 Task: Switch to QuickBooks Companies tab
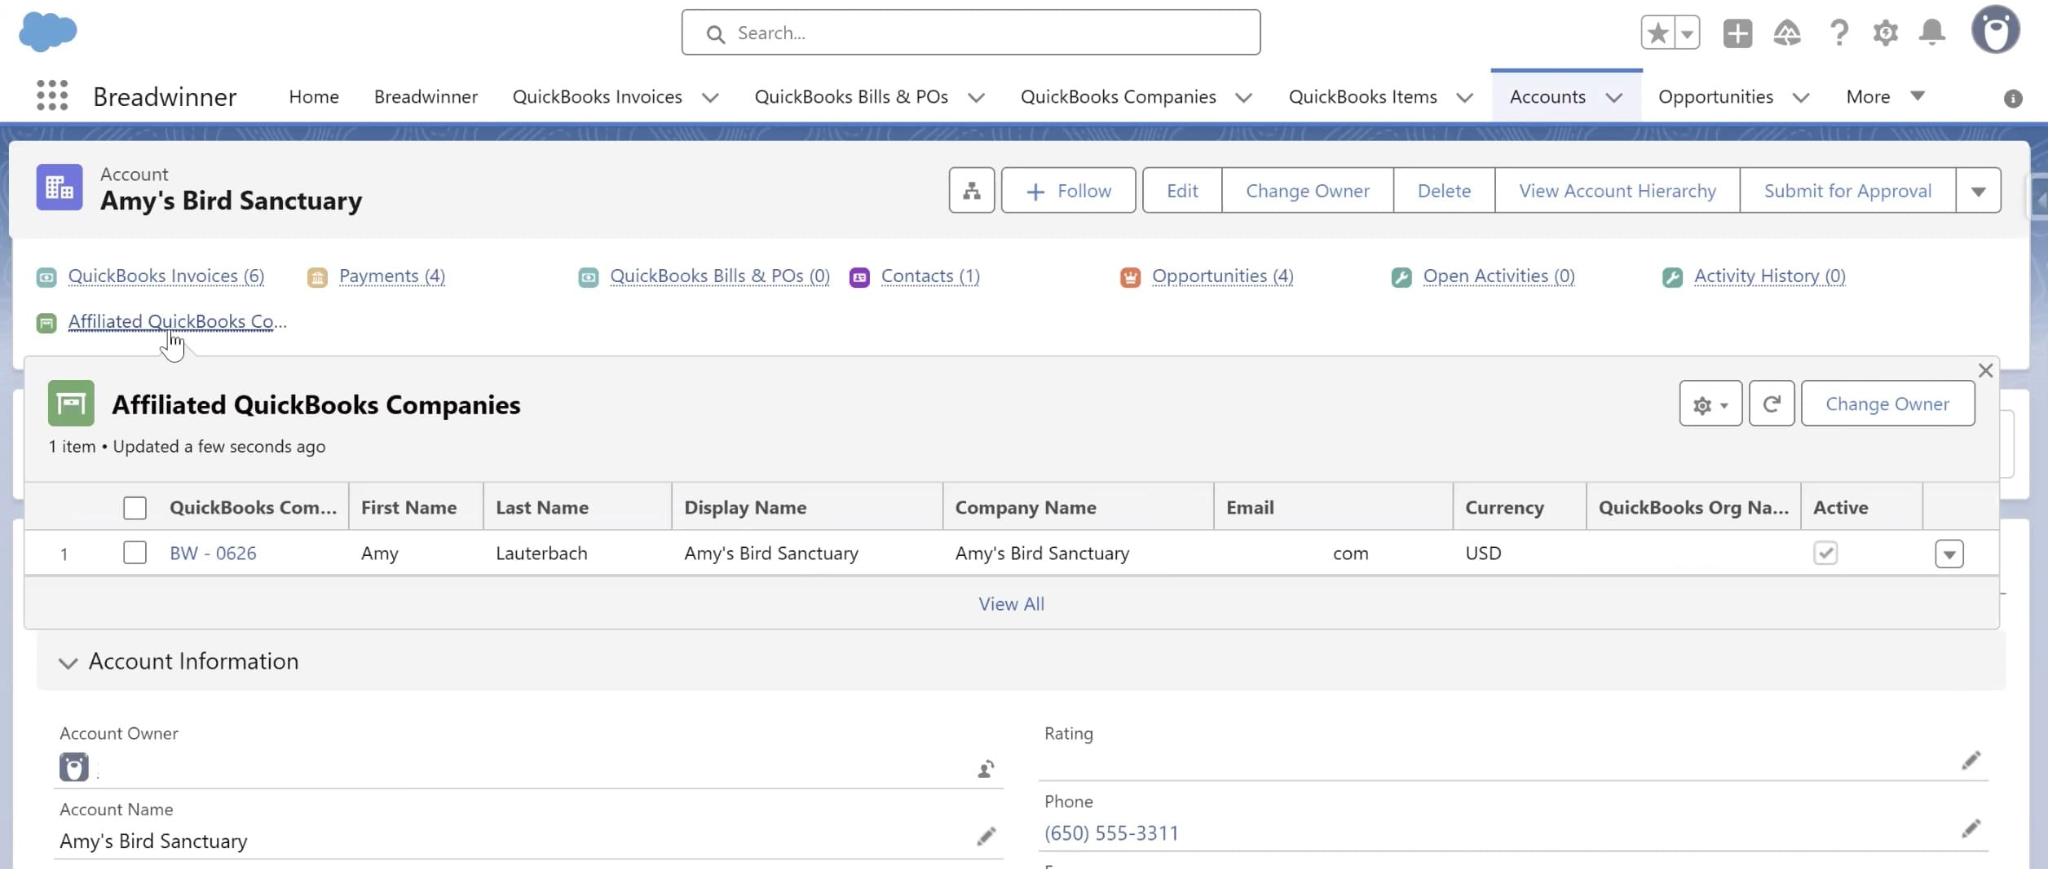tap(1118, 97)
